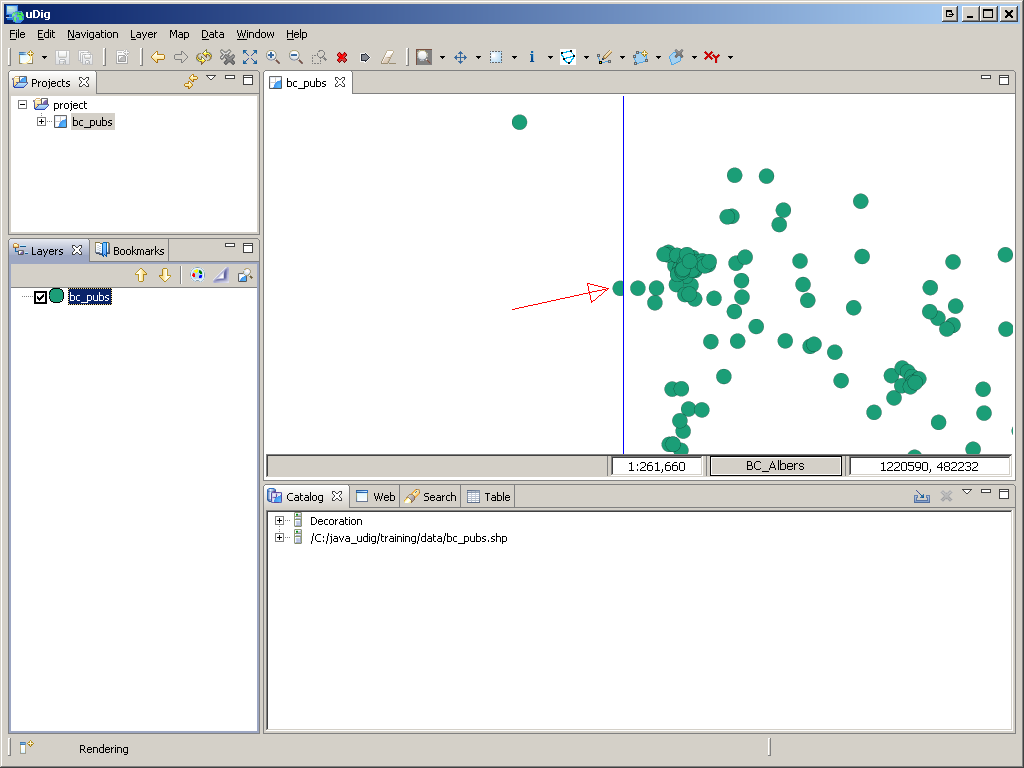Open the Navigation menu

click(92, 34)
